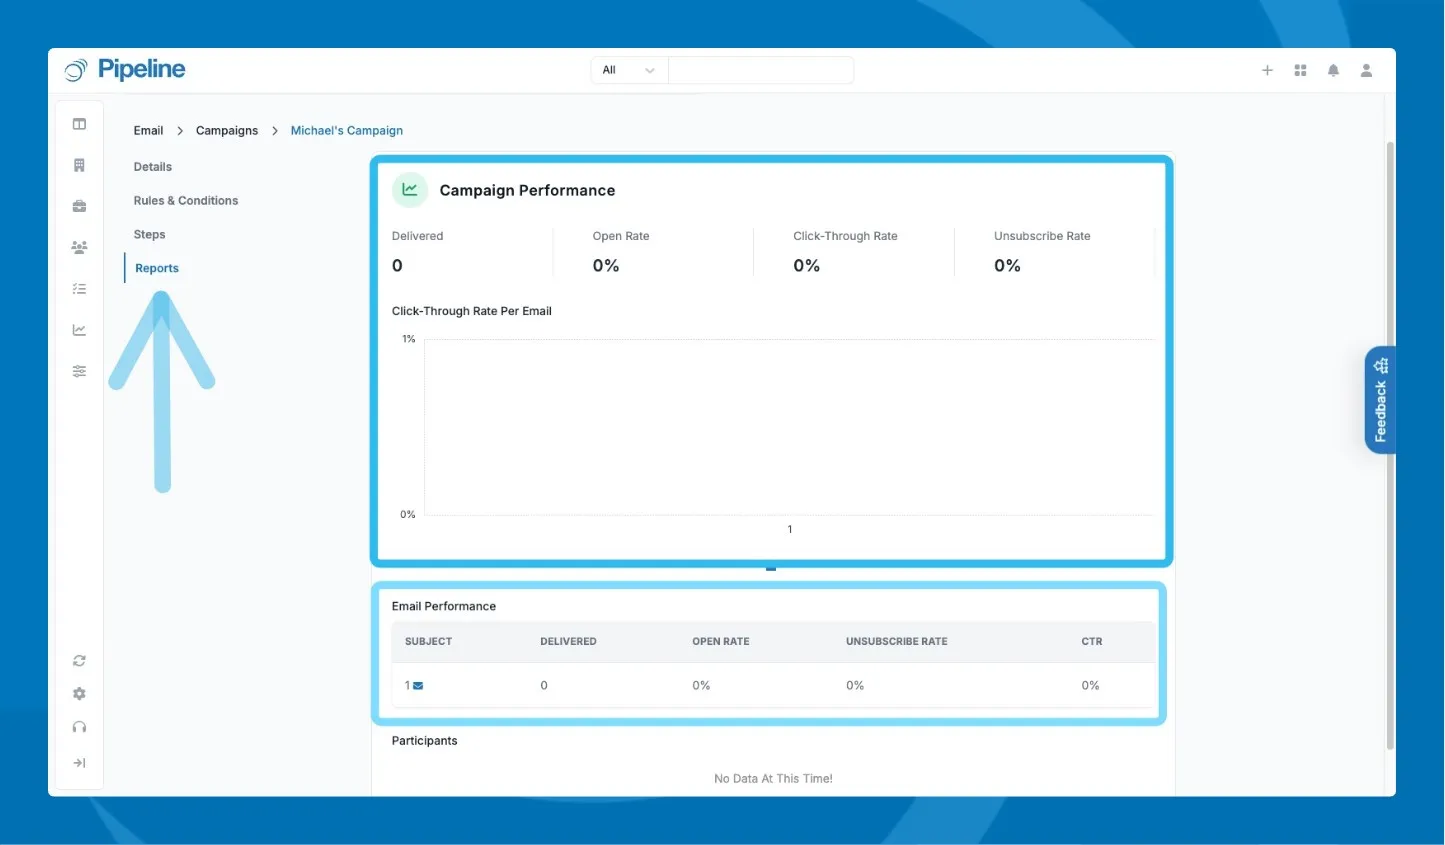The height and width of the screenshot is (845, 1445).
Task: Click the Click-Through Rate Per Email title
Action: [x=472, y=311]
